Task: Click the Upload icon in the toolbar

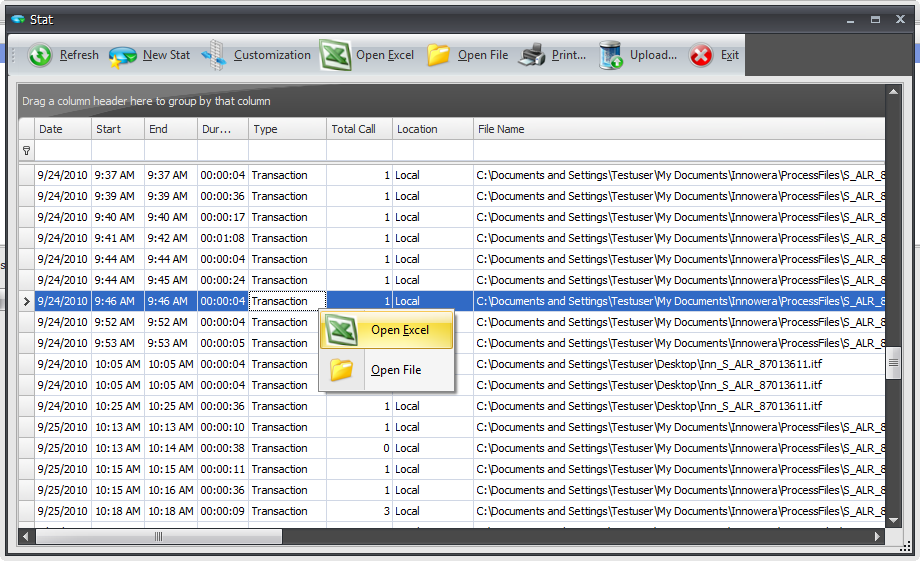Action: coord(611,56)
